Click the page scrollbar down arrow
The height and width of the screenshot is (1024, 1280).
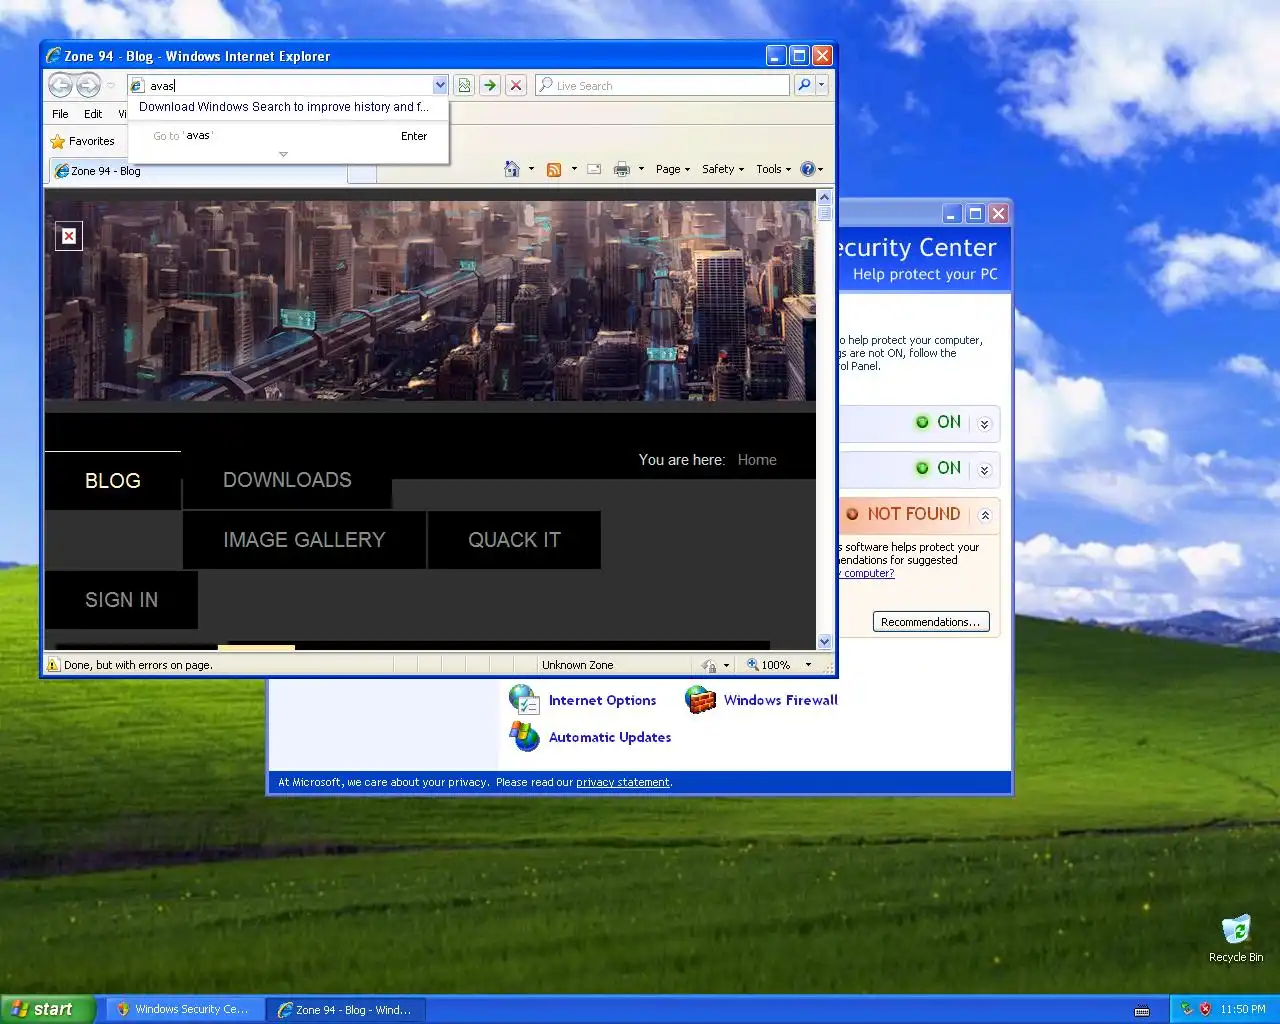[x=824, y=641]
